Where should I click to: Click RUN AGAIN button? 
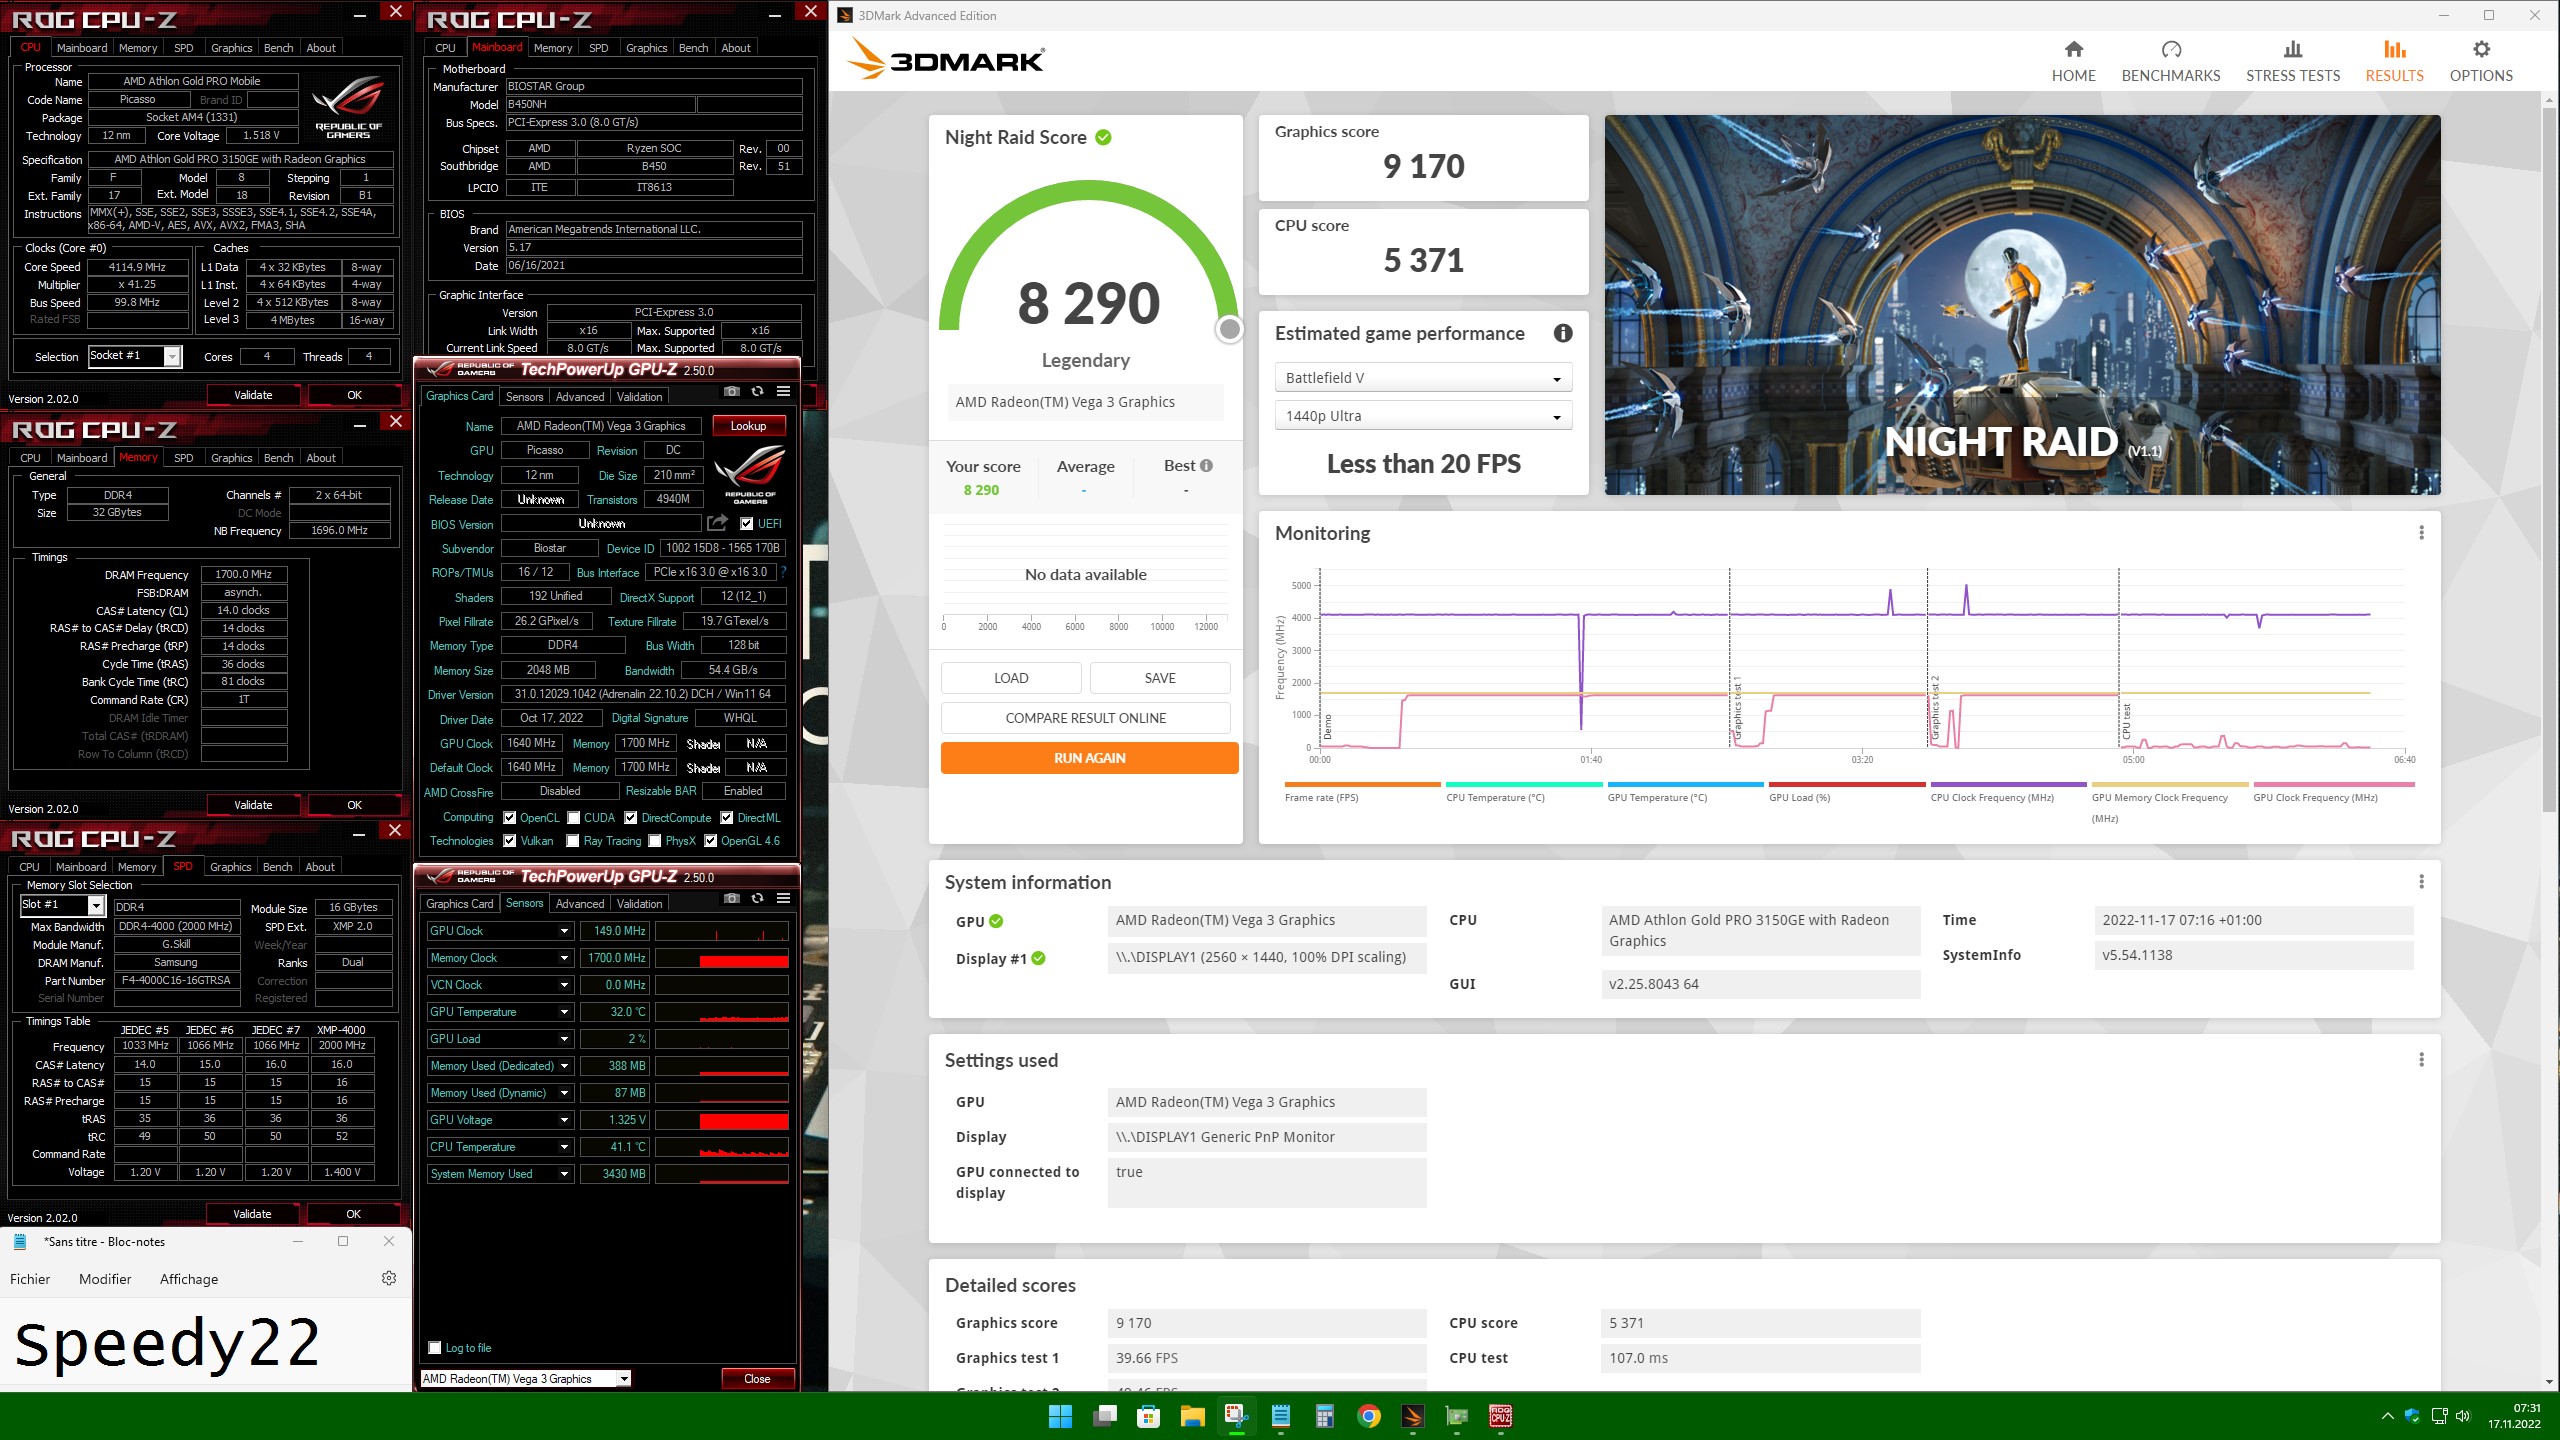click(1089, 758)
